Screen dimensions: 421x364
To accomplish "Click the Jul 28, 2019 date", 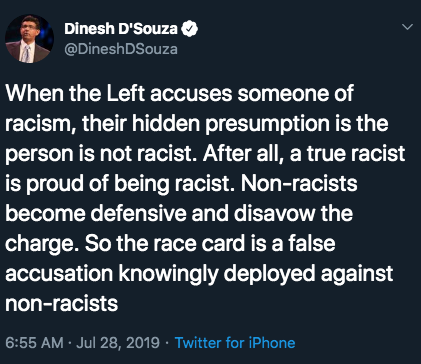I will point(118,343).
